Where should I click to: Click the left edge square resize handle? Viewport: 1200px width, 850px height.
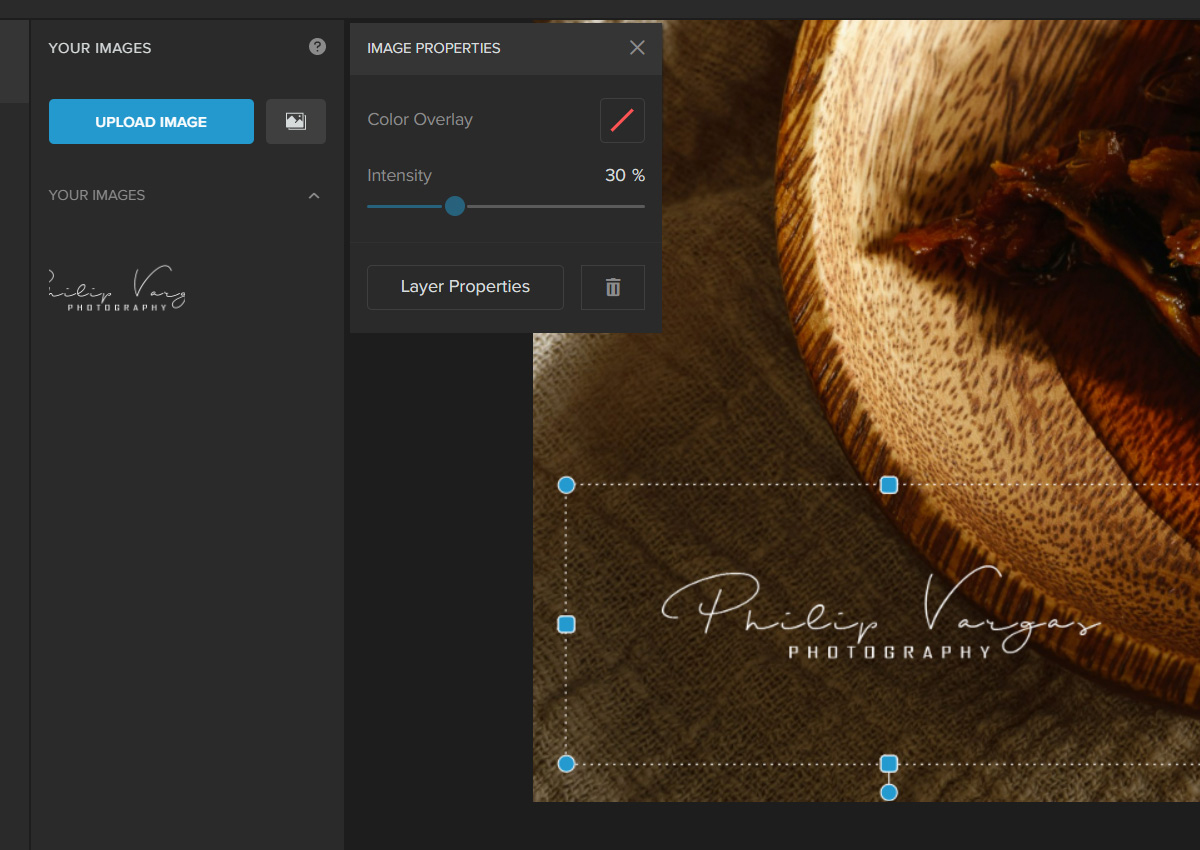click(566, 624)
